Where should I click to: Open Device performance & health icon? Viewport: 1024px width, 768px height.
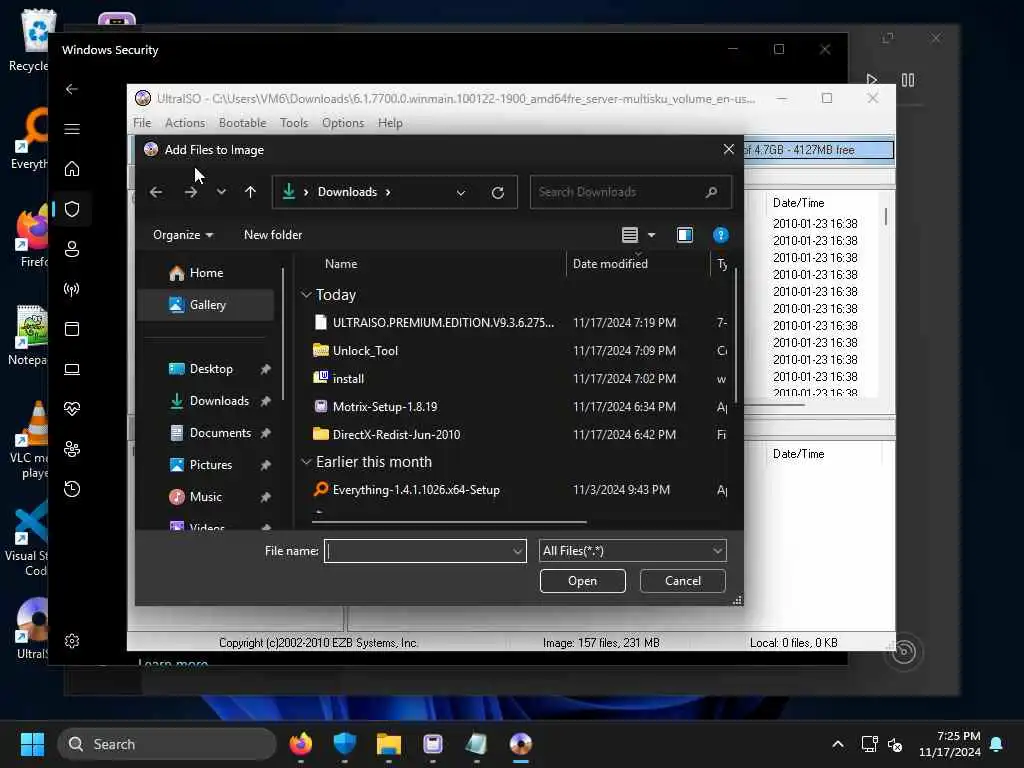(x=72, y=409)
